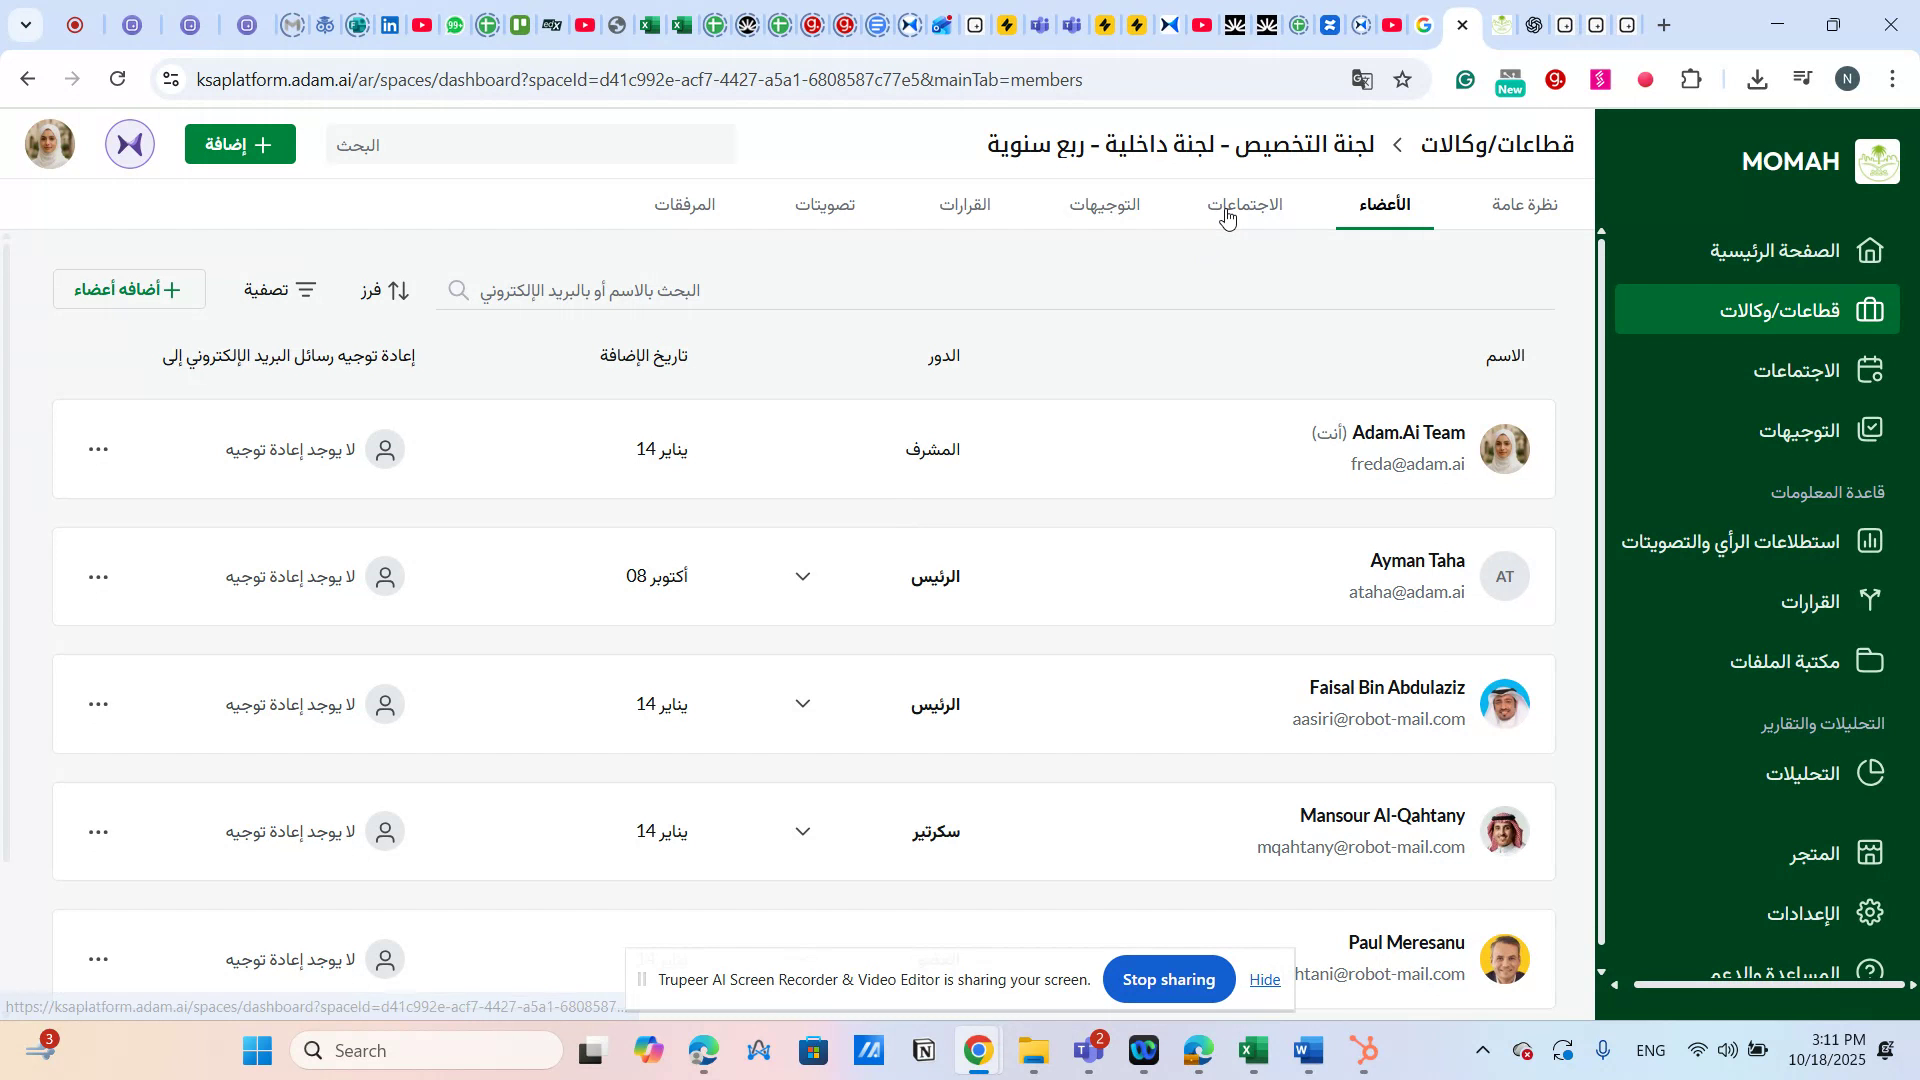Open the المرفقات attachments tab
Viewport: 1920px width, 1080px height.
point(686,204)
